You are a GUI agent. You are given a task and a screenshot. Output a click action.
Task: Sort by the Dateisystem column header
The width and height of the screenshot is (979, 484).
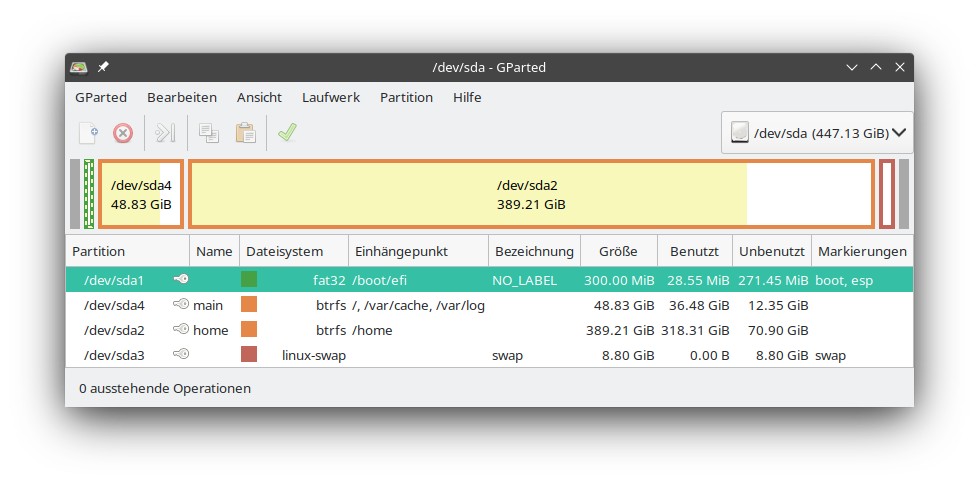click(284, 252)
